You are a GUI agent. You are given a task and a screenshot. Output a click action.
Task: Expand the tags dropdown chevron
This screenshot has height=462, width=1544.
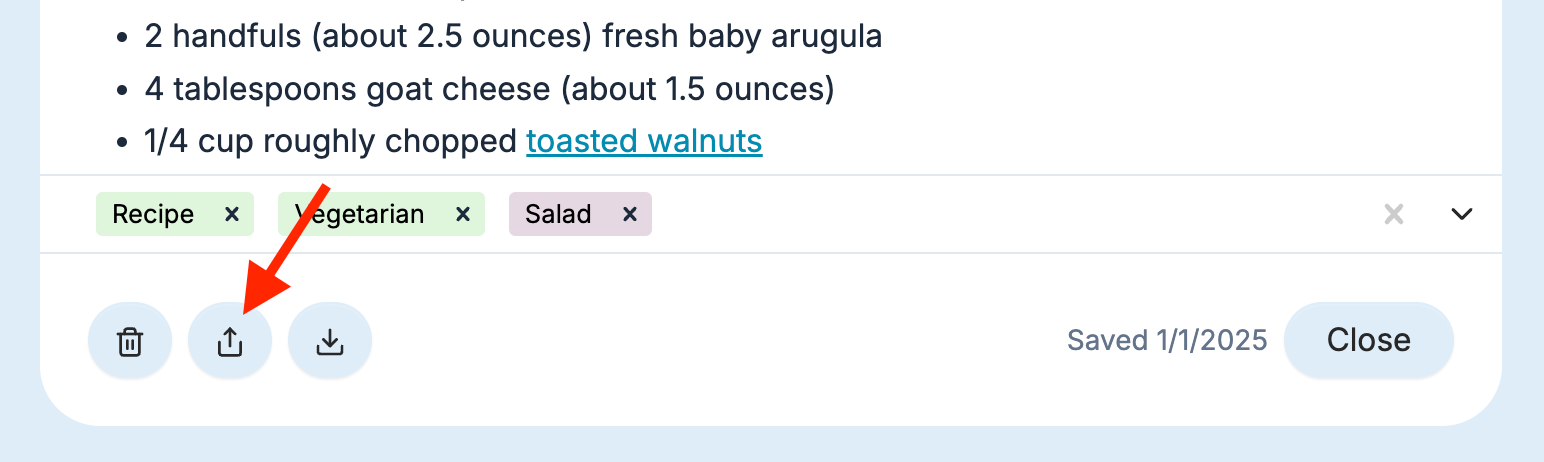[1462, 214]
